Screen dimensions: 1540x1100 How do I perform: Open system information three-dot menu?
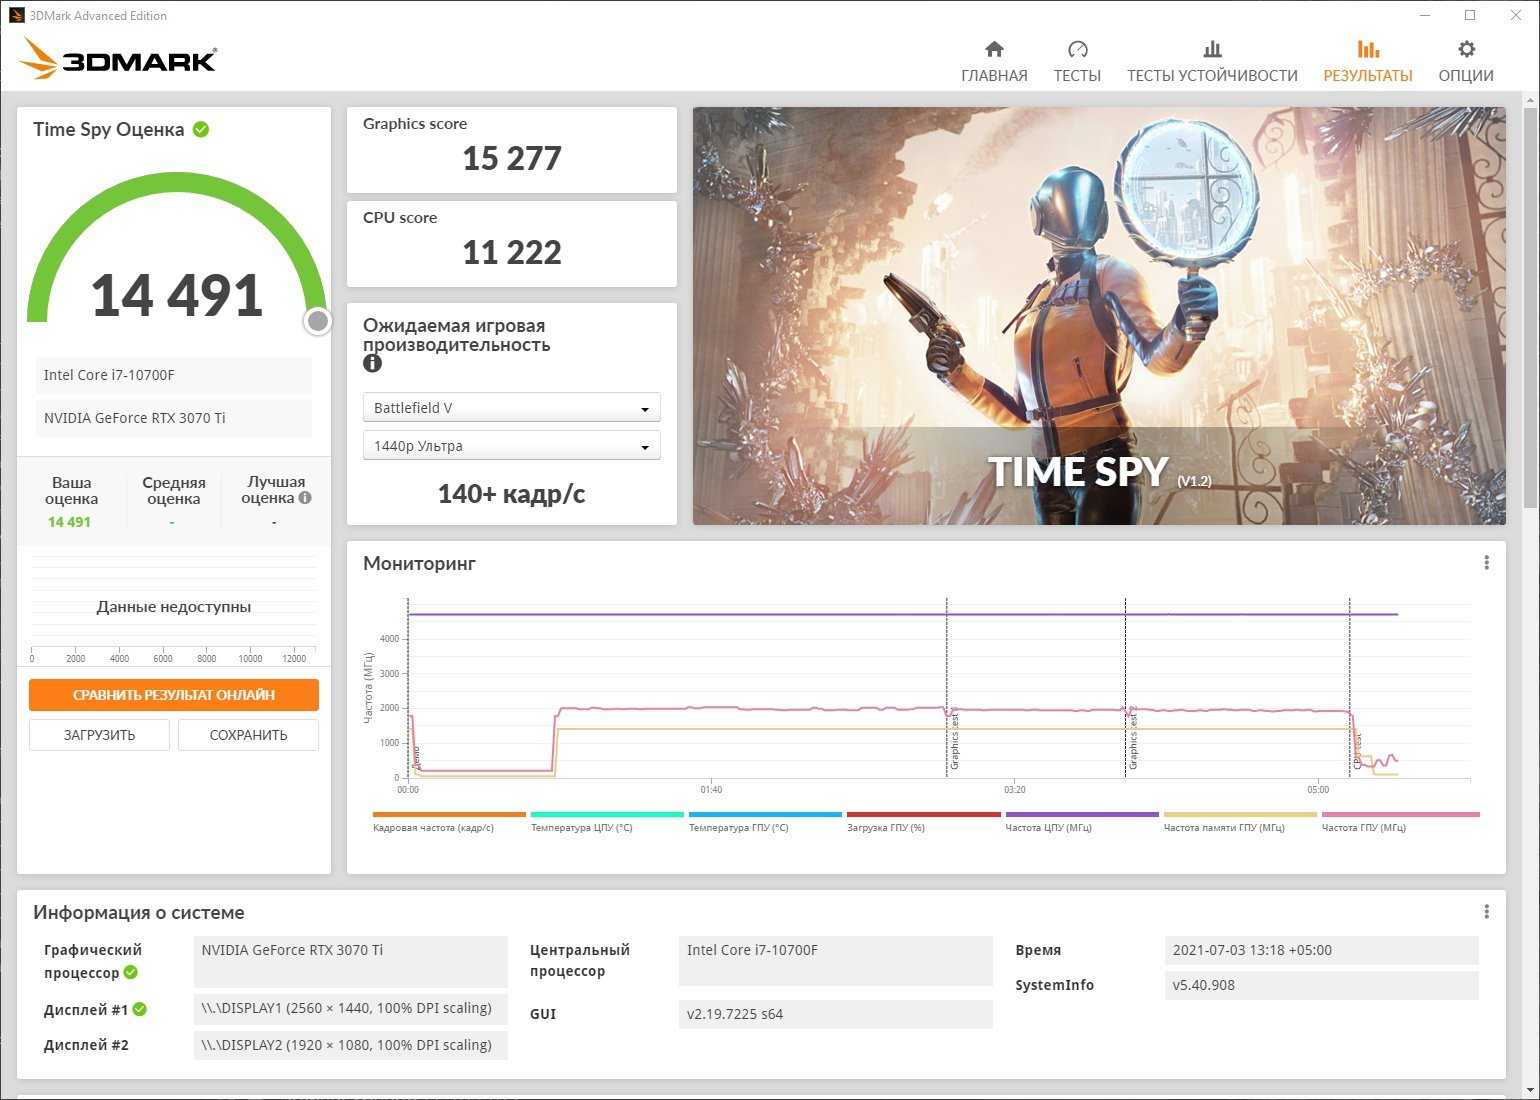tap(1486, 912)
